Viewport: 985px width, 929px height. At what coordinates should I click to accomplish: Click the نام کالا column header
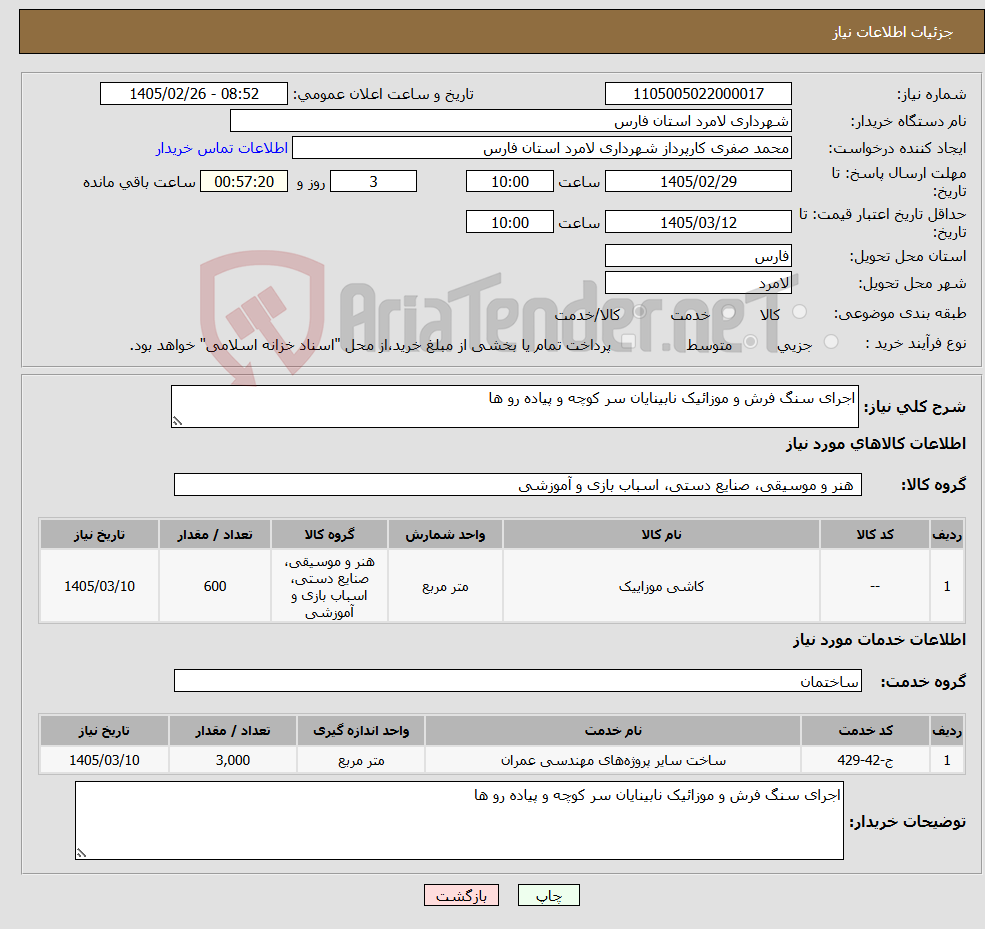tap(661, 535)
